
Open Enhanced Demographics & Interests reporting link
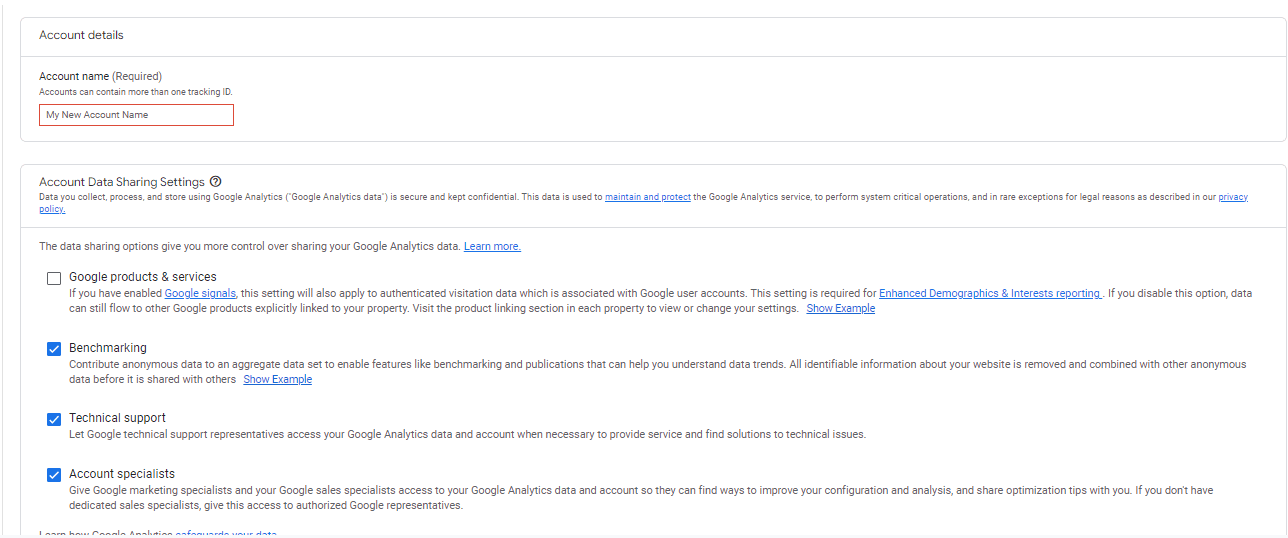tap(990, 293)
